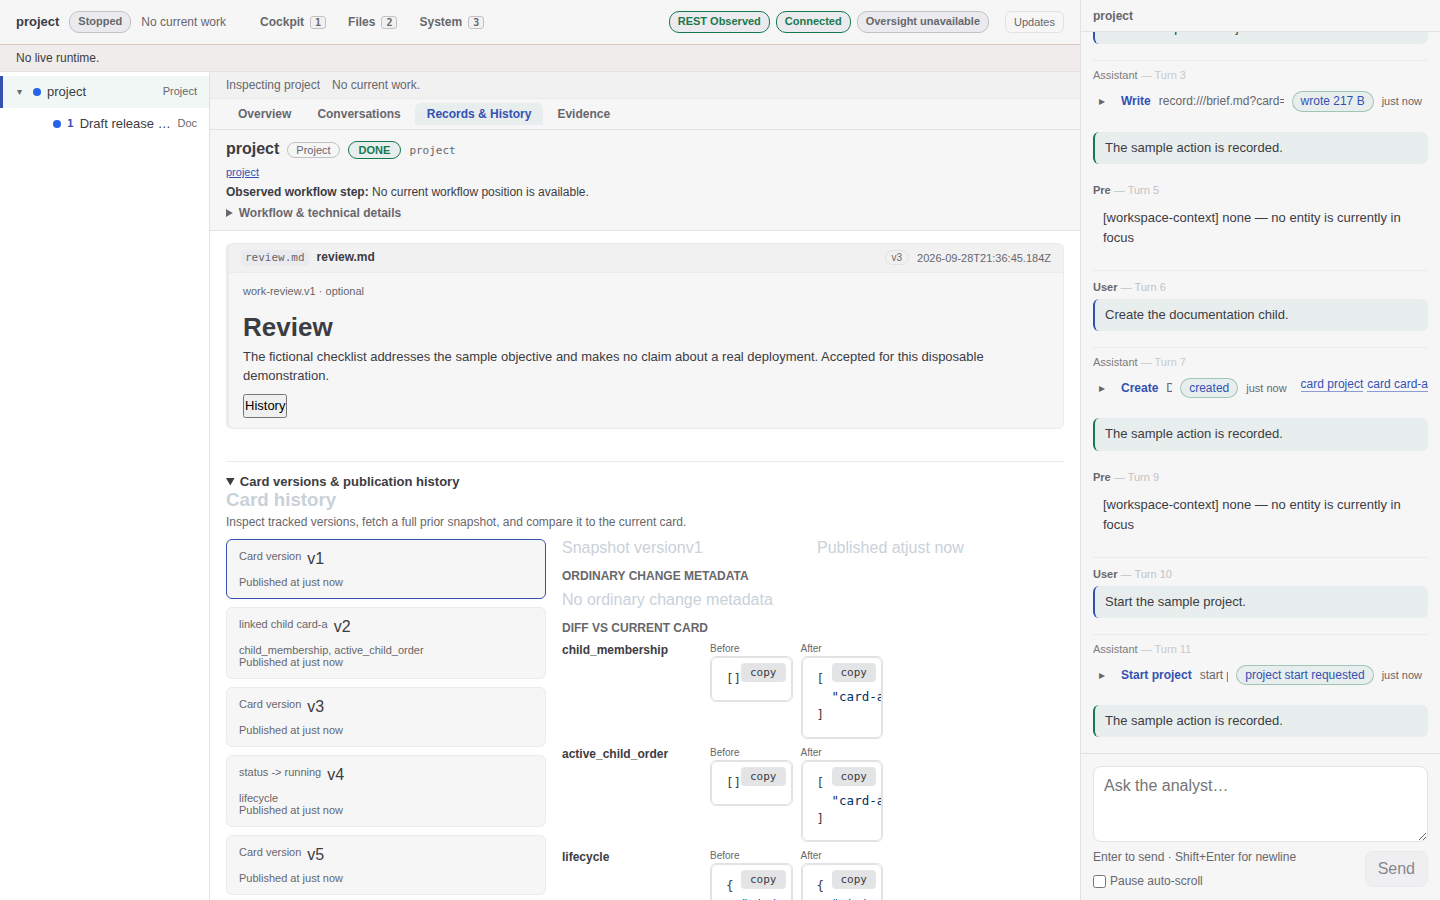
Task: Click the REST Observed status badge
Action: (719, 22)
